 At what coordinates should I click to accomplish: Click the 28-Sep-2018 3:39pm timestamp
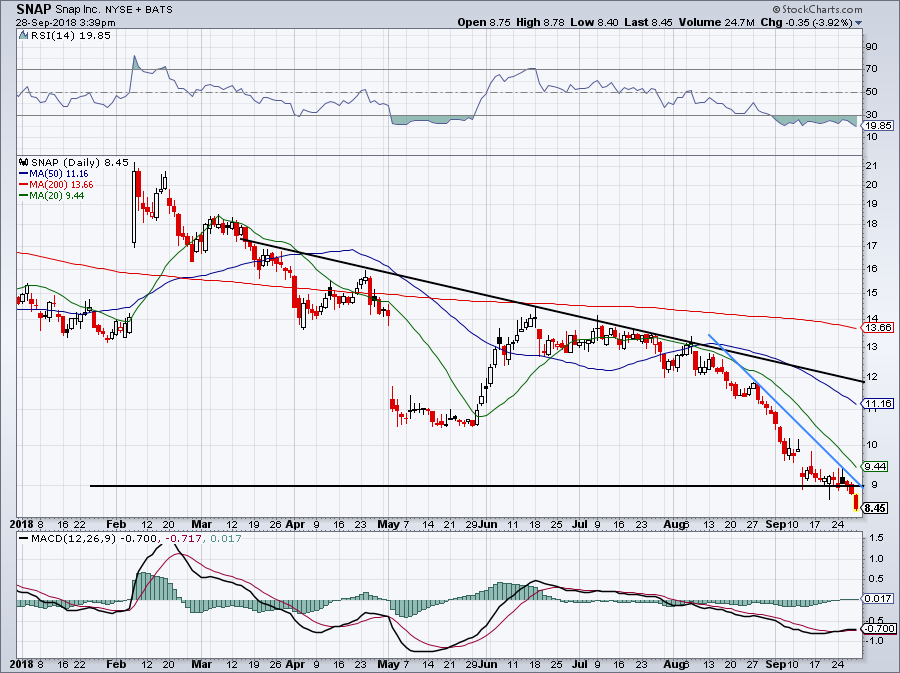65,23
